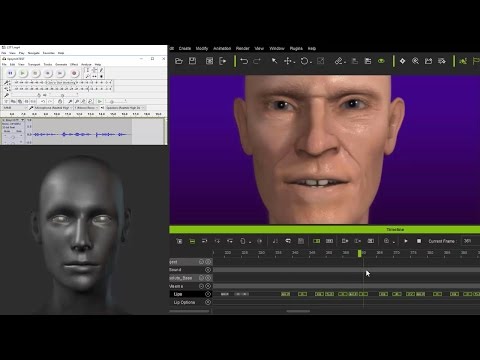Click the Current Frame input field
The image size is (480, 360).
point(471,241)
